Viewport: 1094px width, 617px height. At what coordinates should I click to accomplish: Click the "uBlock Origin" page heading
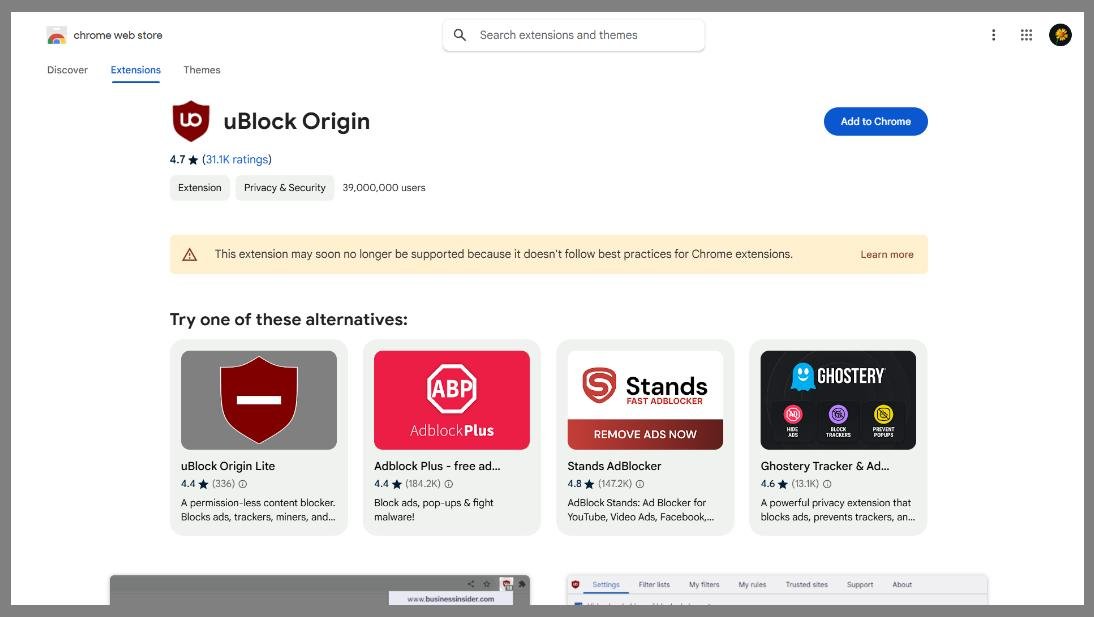pyautogui.click(x=297, y=121)
